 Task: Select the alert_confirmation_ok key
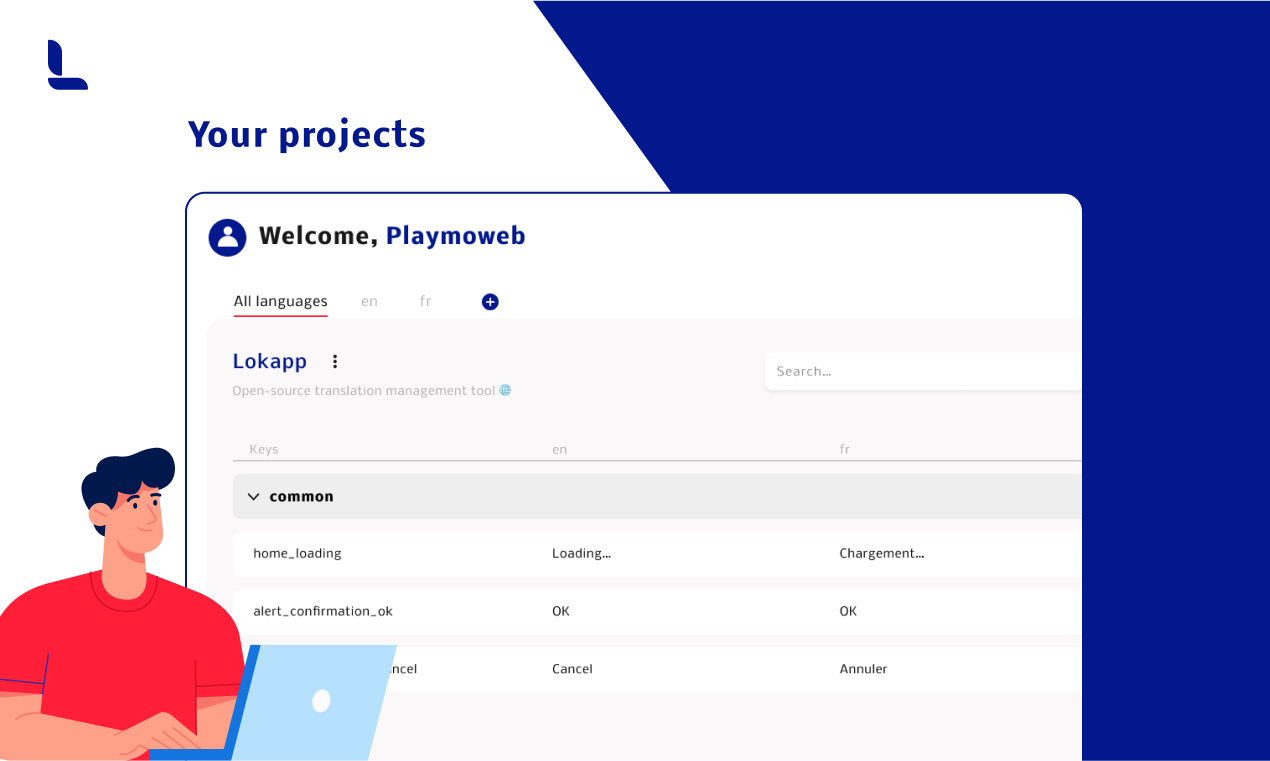[x=323, y=611]
